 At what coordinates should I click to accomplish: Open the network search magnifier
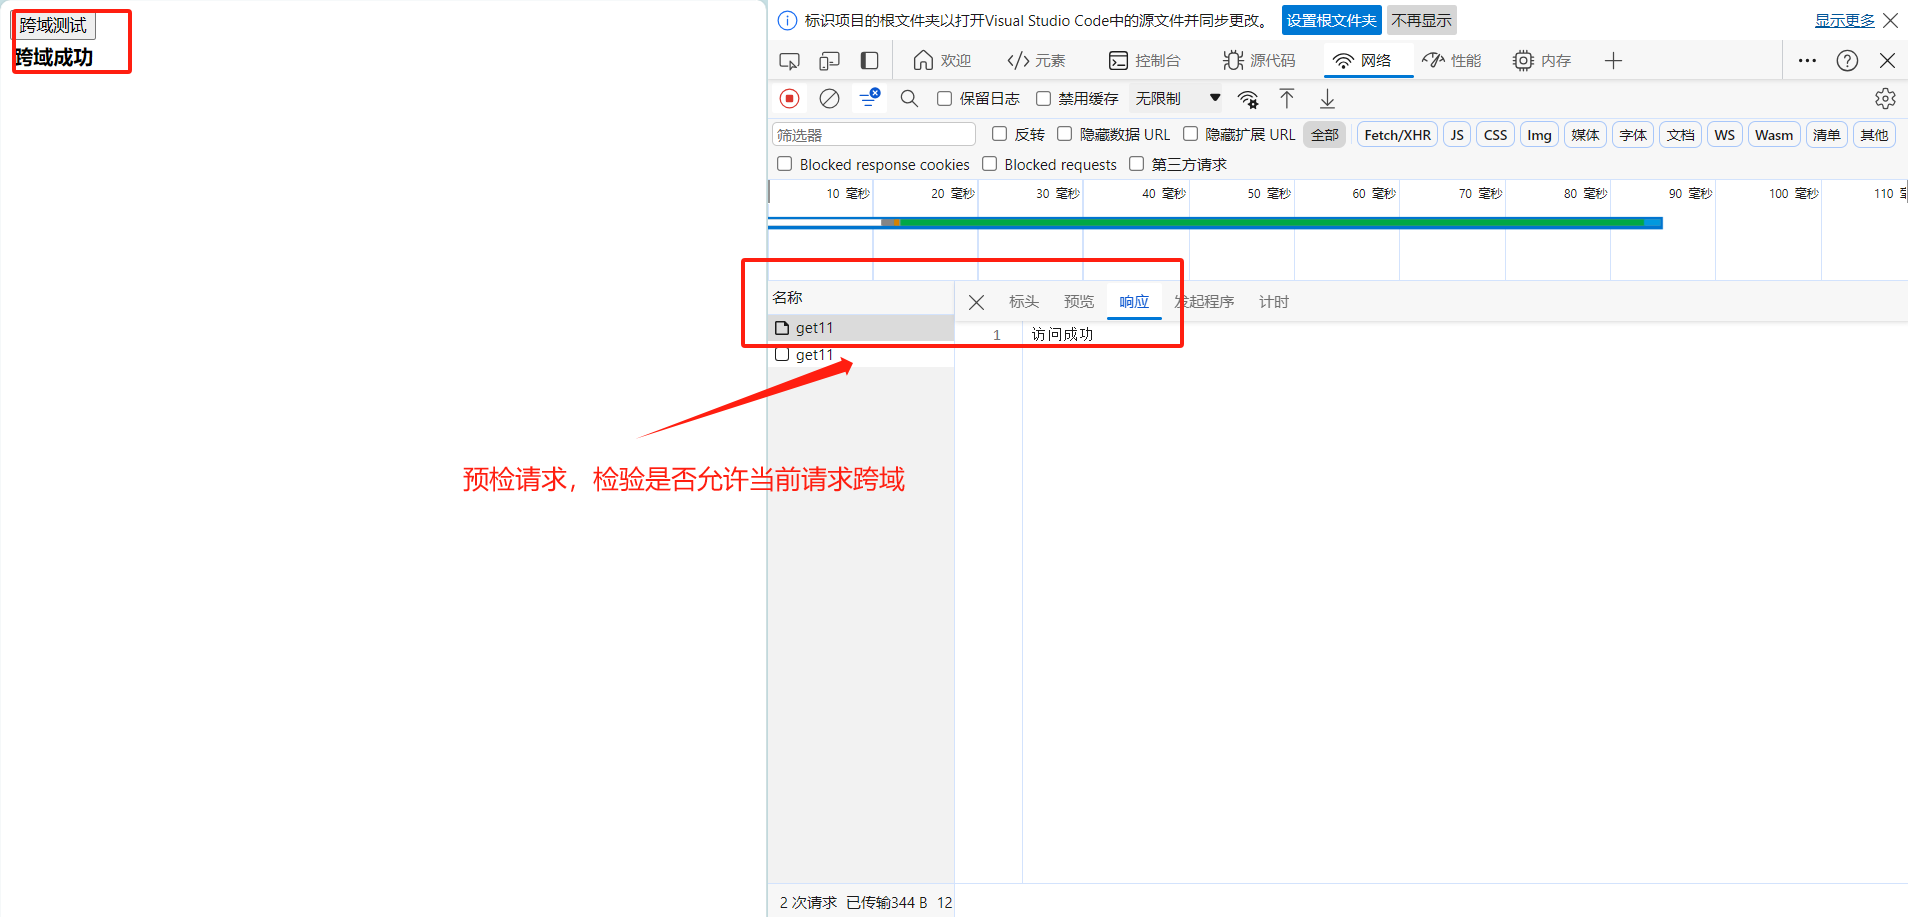pos(909,98)
